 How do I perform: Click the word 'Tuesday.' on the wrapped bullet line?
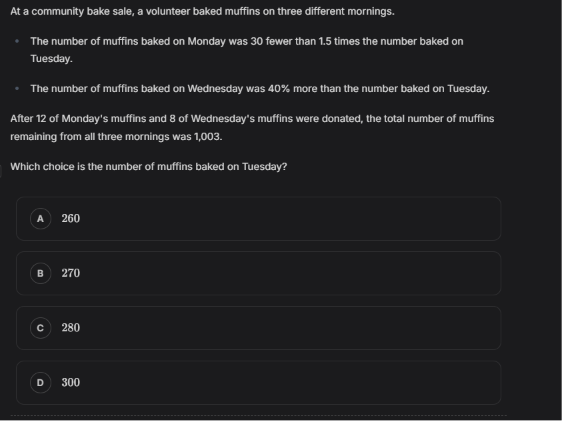tap(51, 59)
